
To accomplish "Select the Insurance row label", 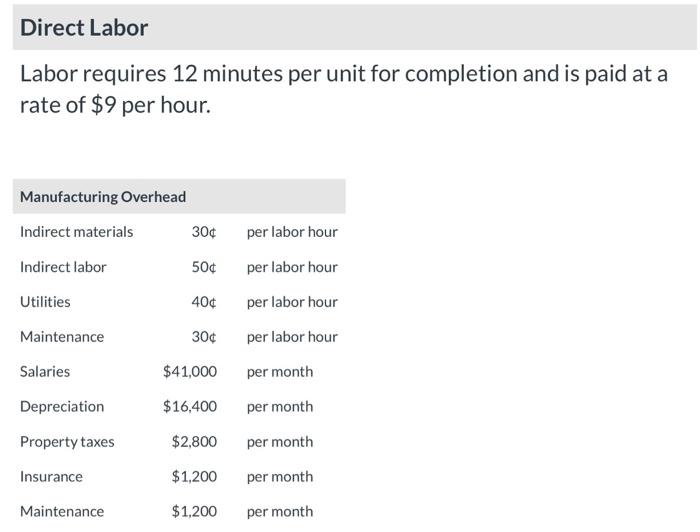I will pos(51,477).
